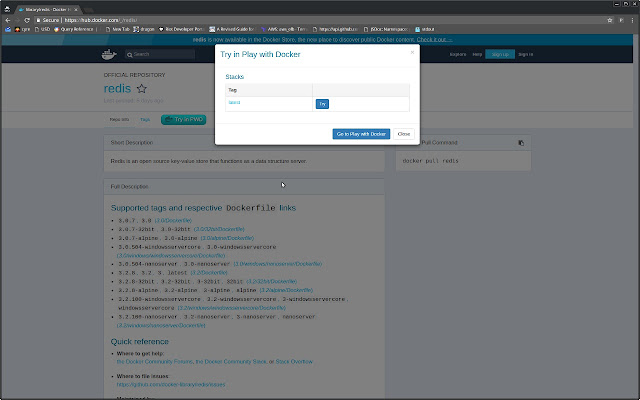Click the Try button for the latest tag
Viewport: 640px width, 400px height.
pos(322,104)
